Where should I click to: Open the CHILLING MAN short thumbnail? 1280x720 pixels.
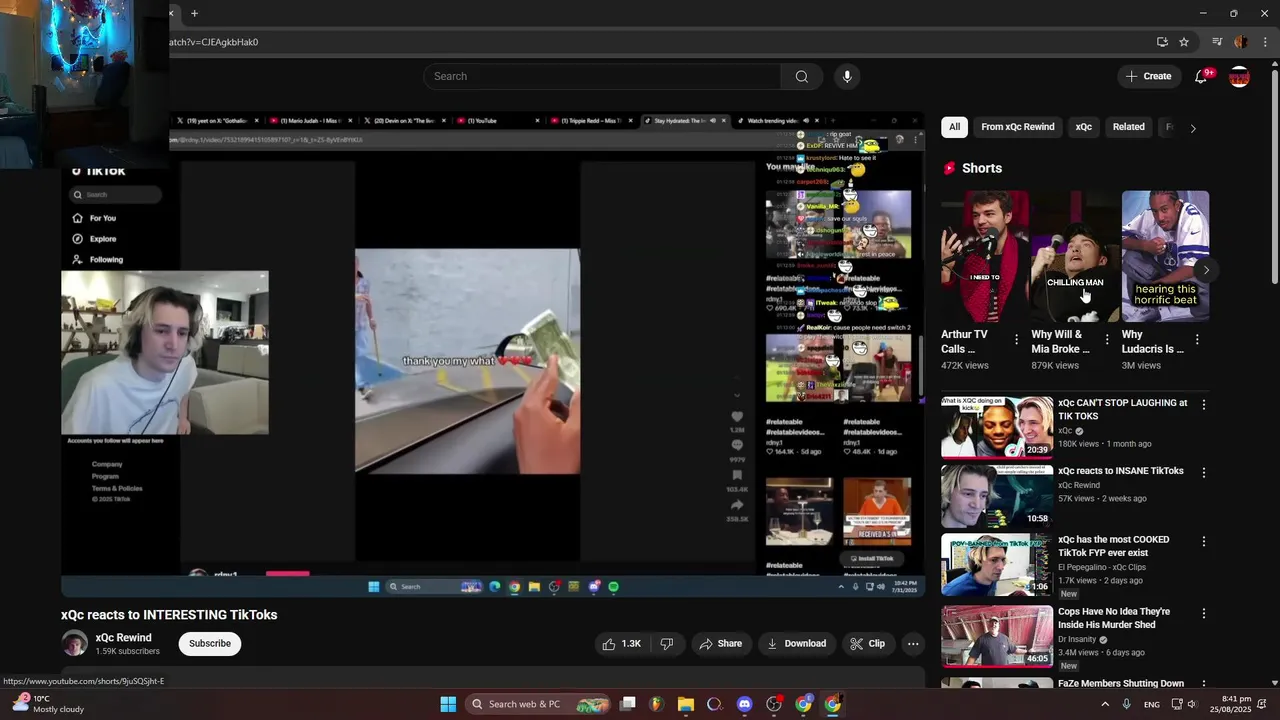pyautogui.click(x=1075, y=256)
